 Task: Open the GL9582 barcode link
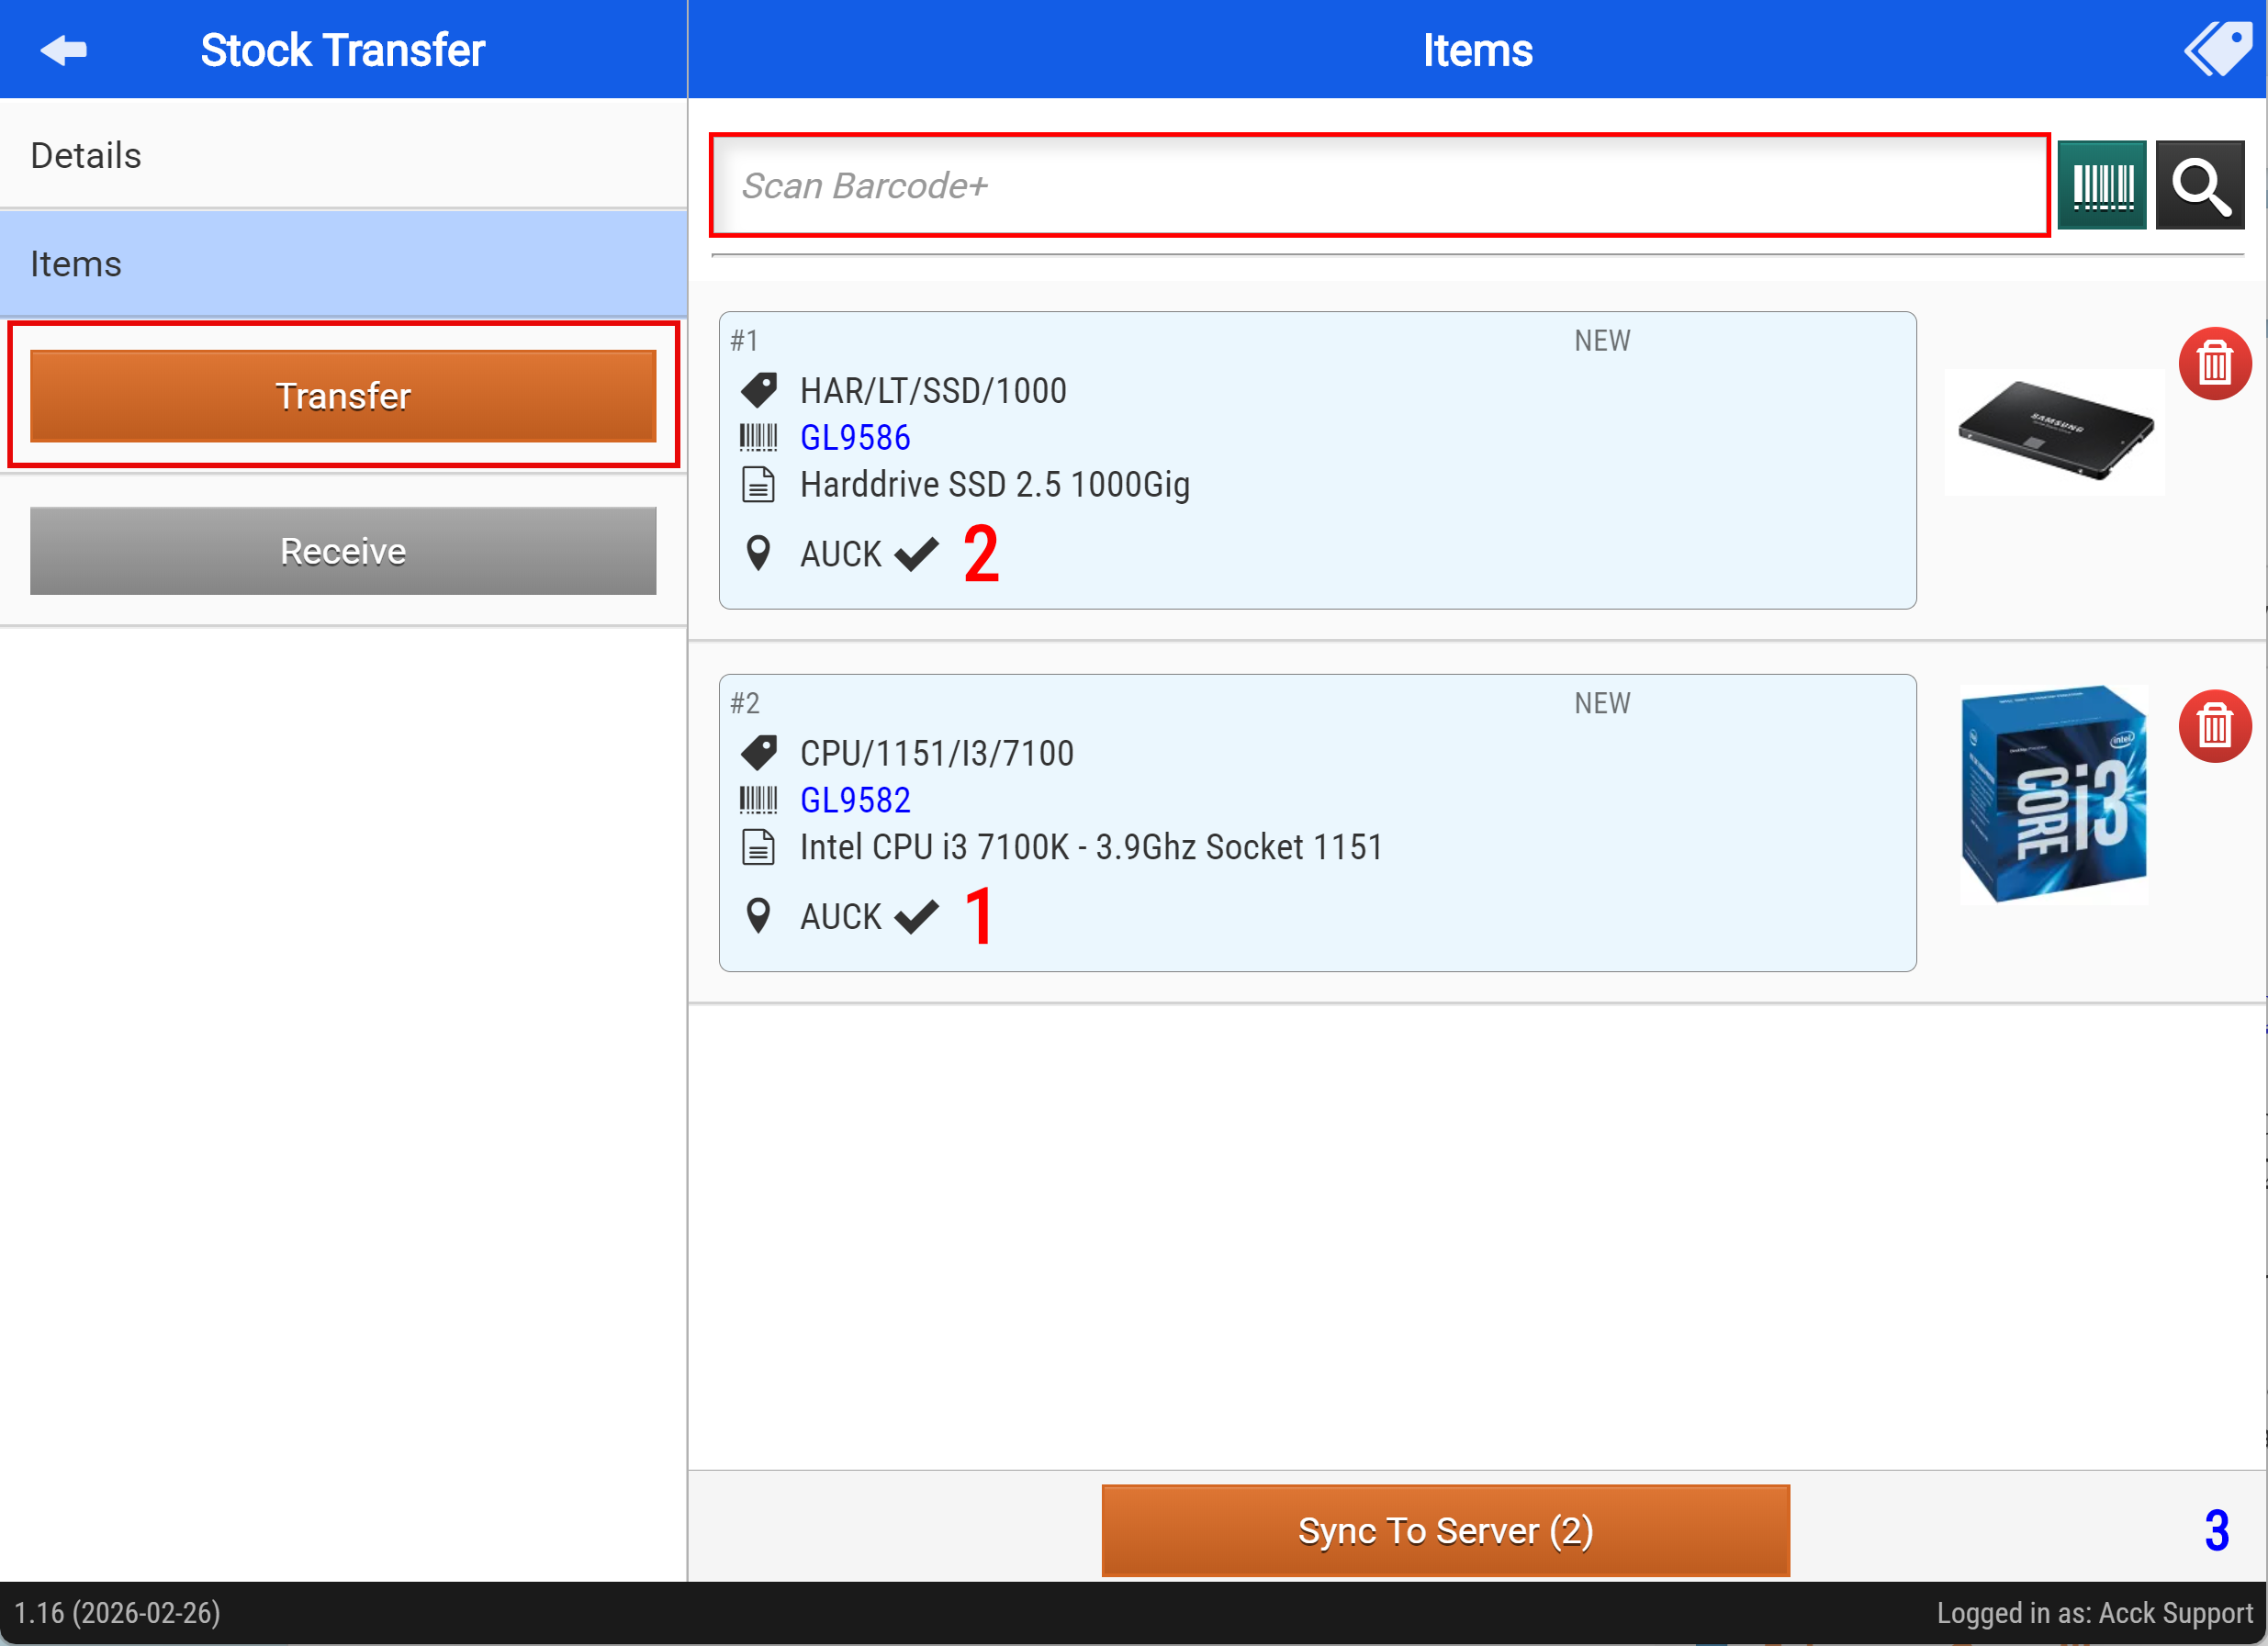[855, 801]
